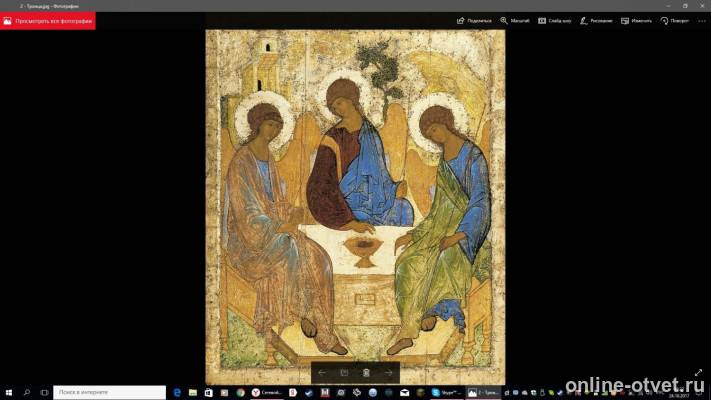The height and width of the screenshot is (400, 711).
Task: Open the Mail envelope taskbar icon
Action: (x=404, y=392)
